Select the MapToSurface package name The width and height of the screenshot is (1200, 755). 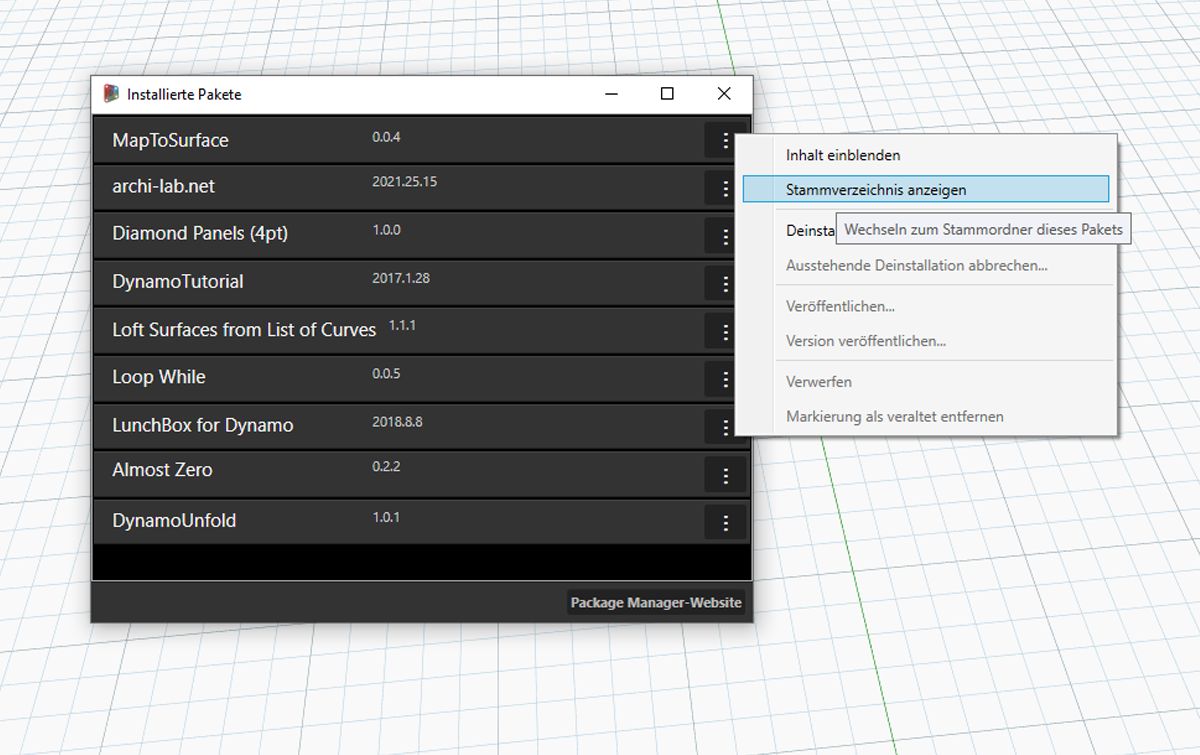tap(170, 141)
